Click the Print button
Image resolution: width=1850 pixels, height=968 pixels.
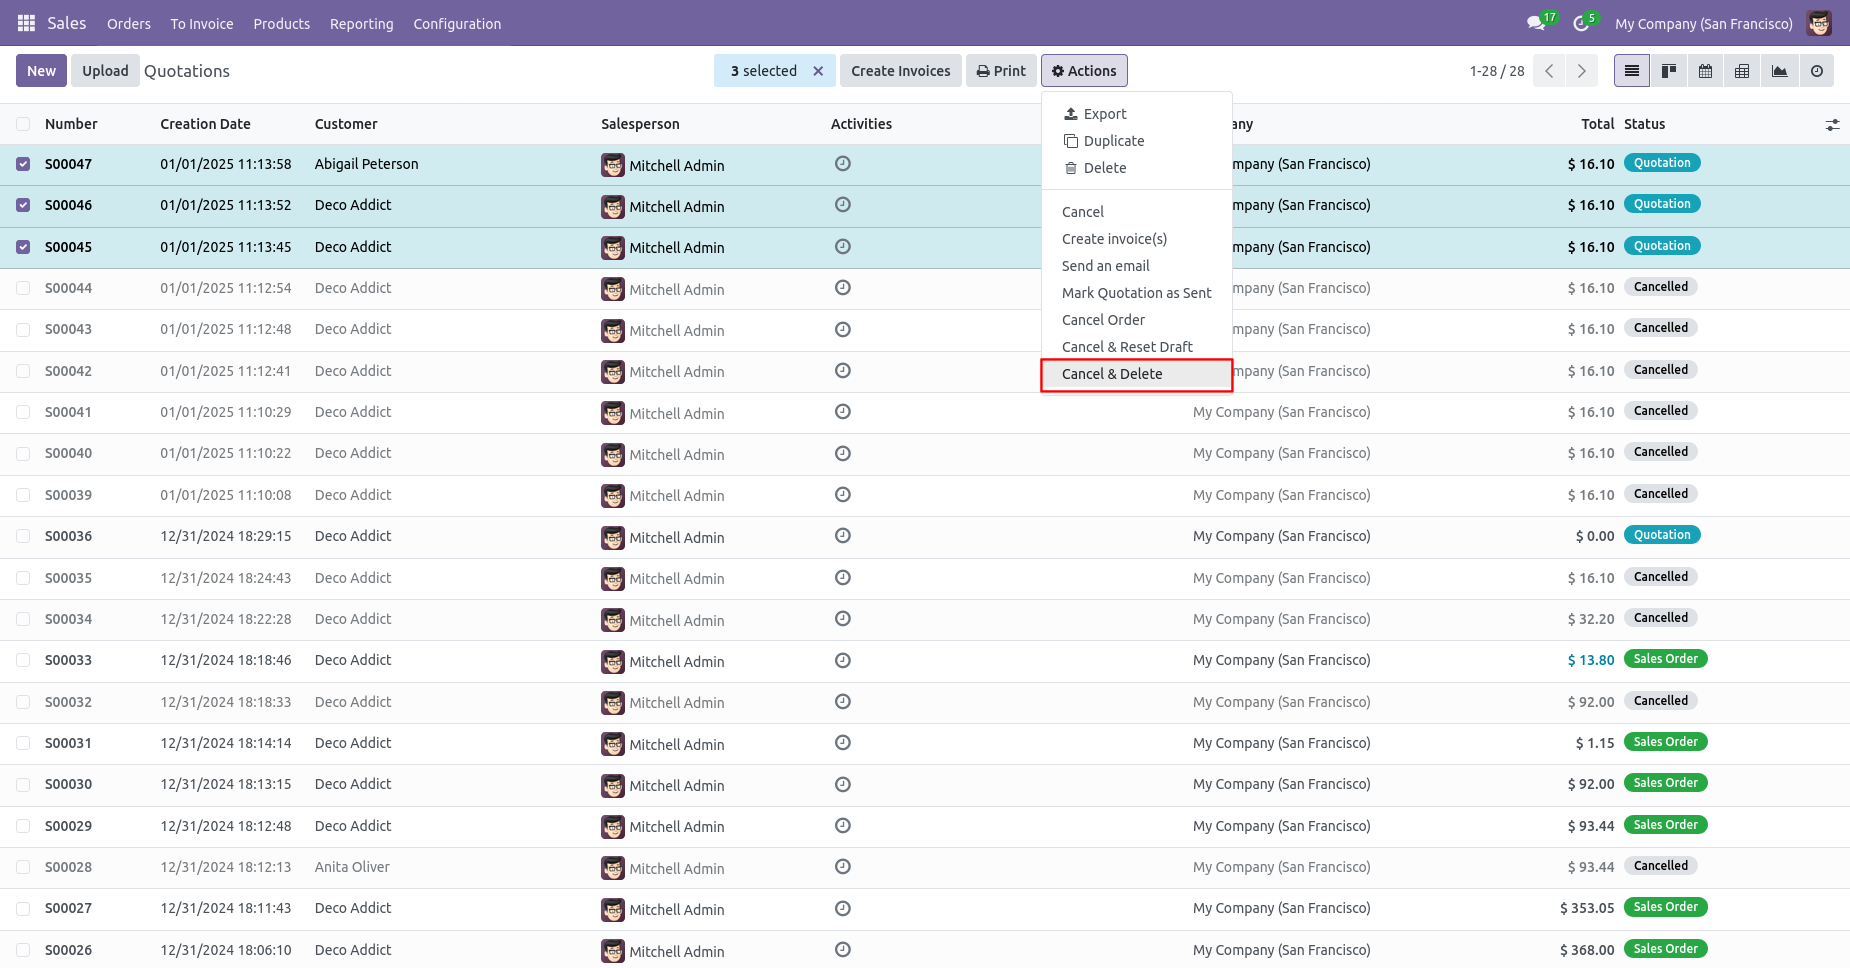tap(1001, 71)
